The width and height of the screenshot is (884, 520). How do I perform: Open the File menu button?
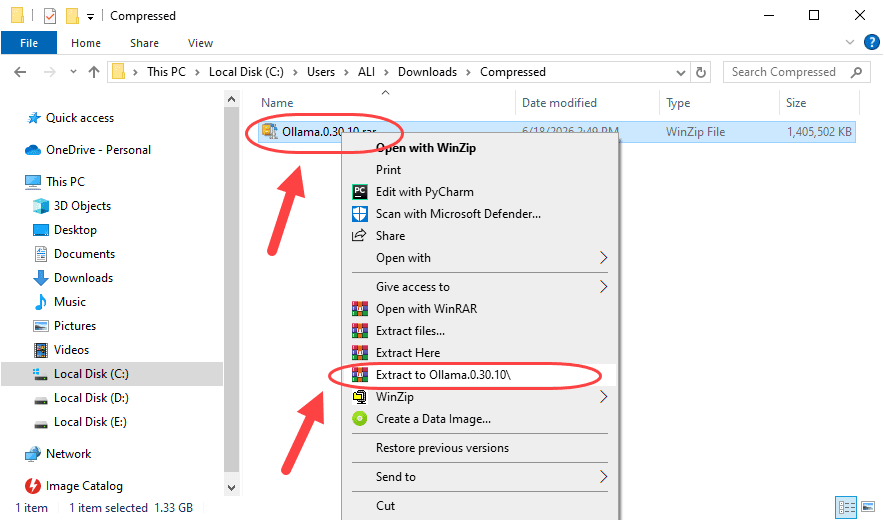pyautogui.click(x=29, y=43)
